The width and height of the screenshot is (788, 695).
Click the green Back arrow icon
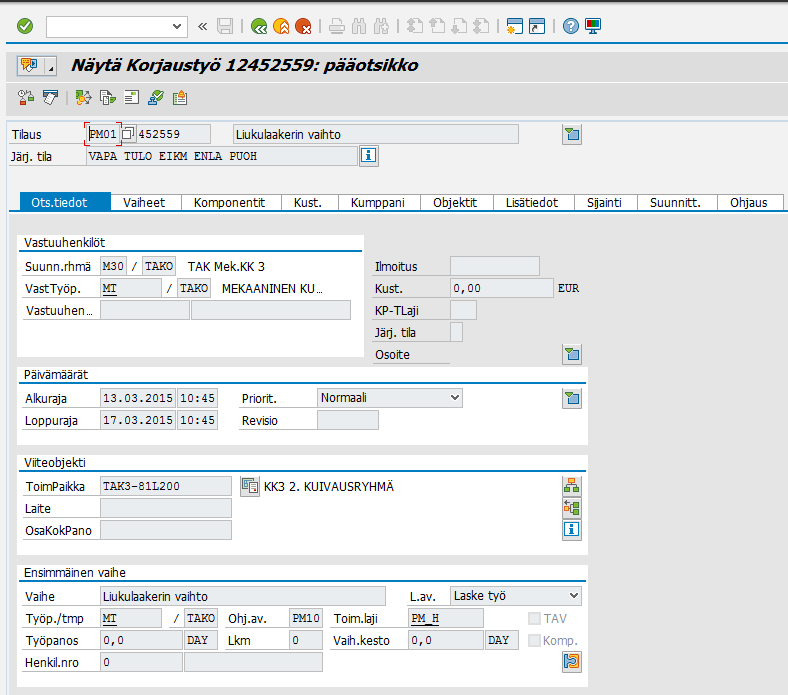coord(259,26)
